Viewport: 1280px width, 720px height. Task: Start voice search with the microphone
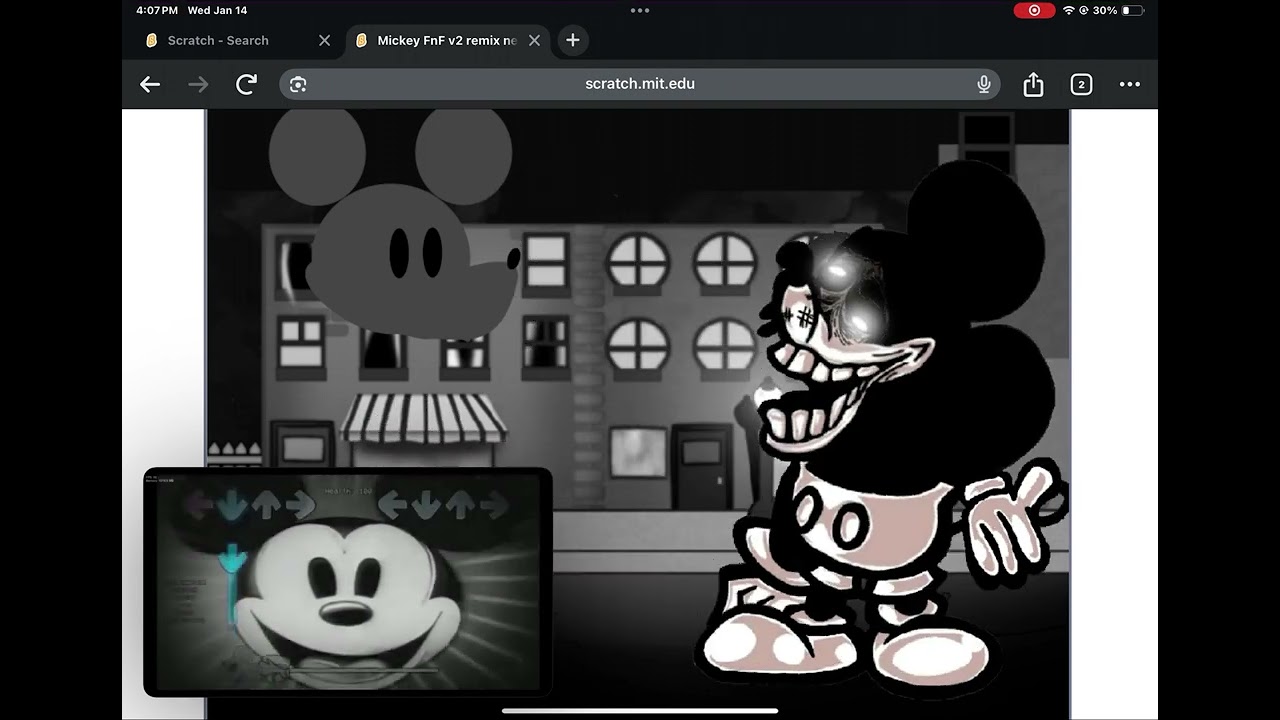point(984,85)
